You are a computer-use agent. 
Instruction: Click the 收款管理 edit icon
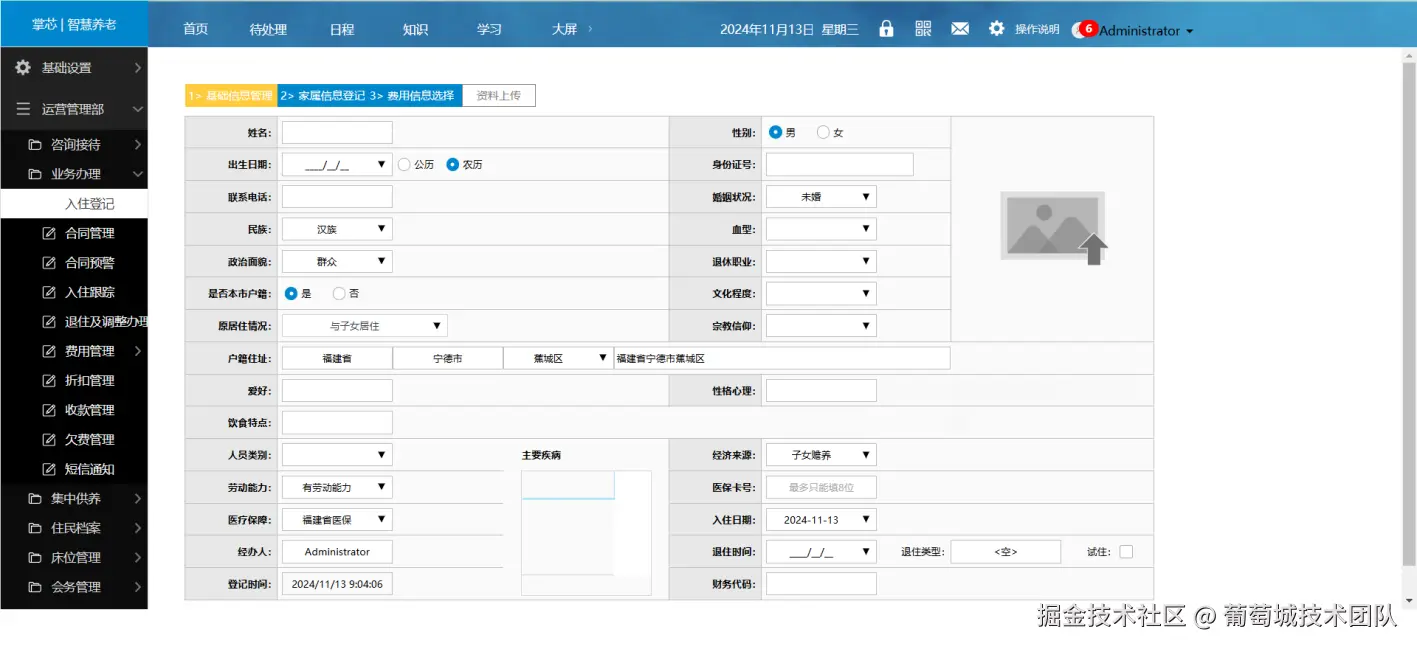click(x=48, y=410)
